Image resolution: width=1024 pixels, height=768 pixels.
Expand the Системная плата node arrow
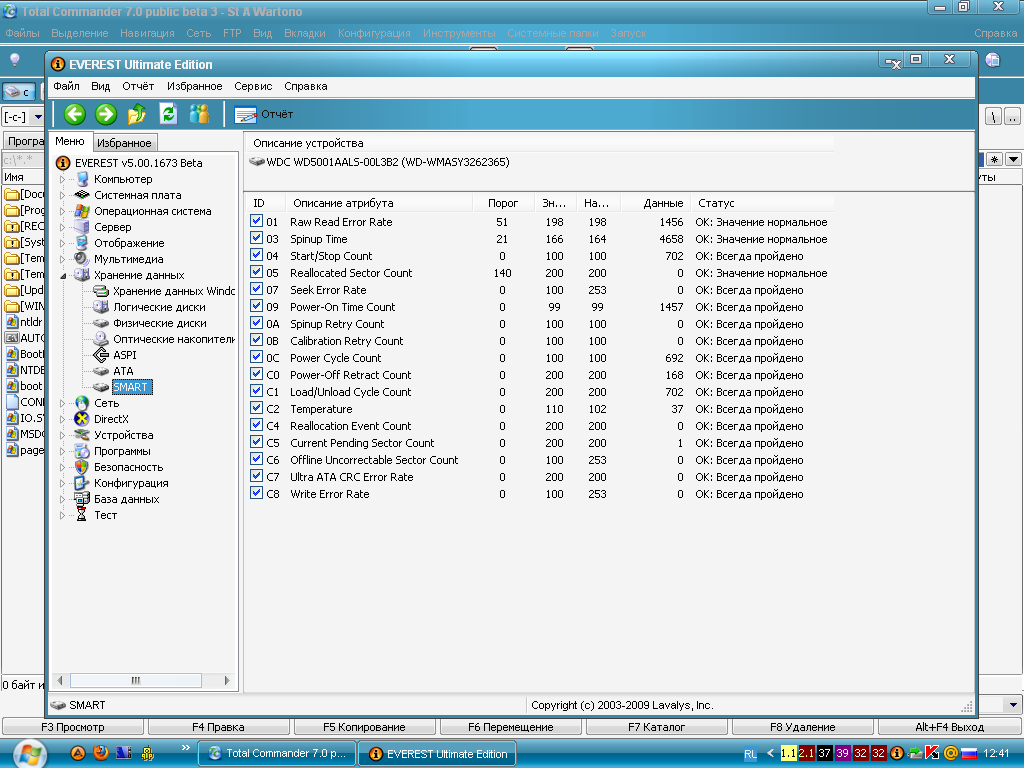pos(63,195)
